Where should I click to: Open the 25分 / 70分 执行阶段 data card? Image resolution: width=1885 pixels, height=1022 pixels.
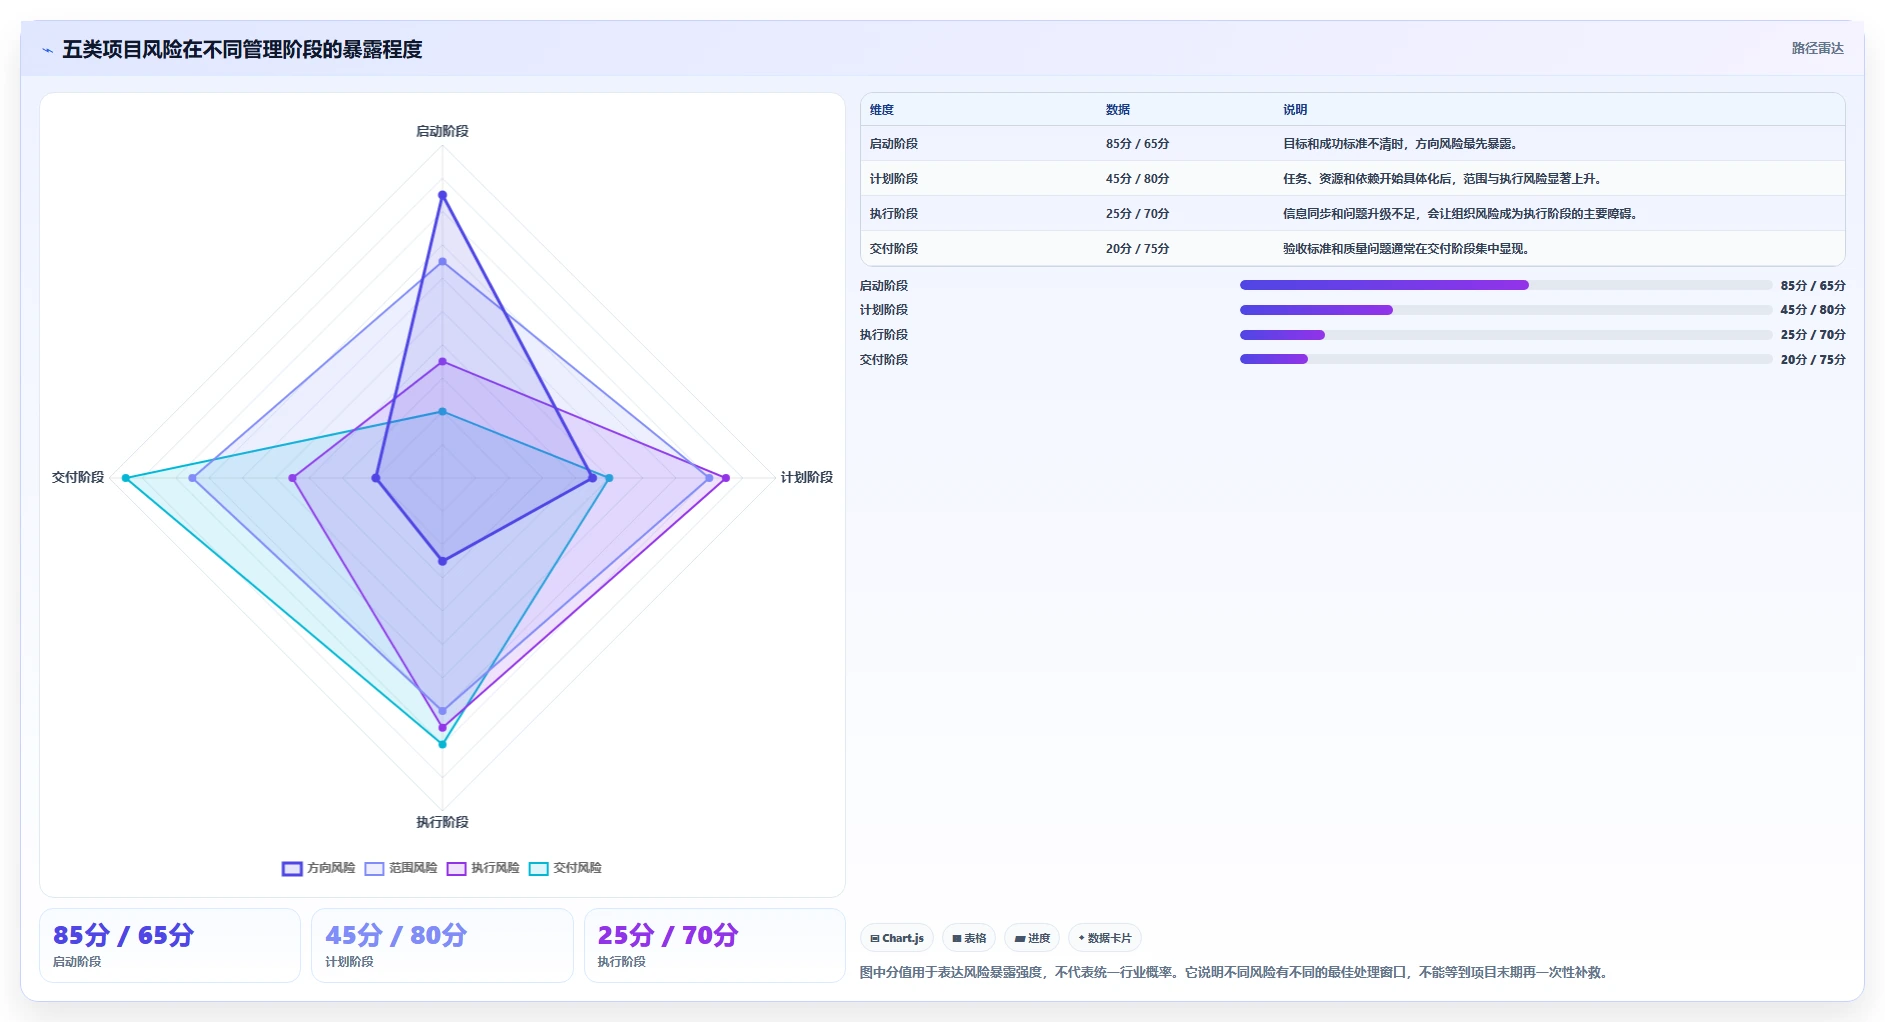(715, 945)
